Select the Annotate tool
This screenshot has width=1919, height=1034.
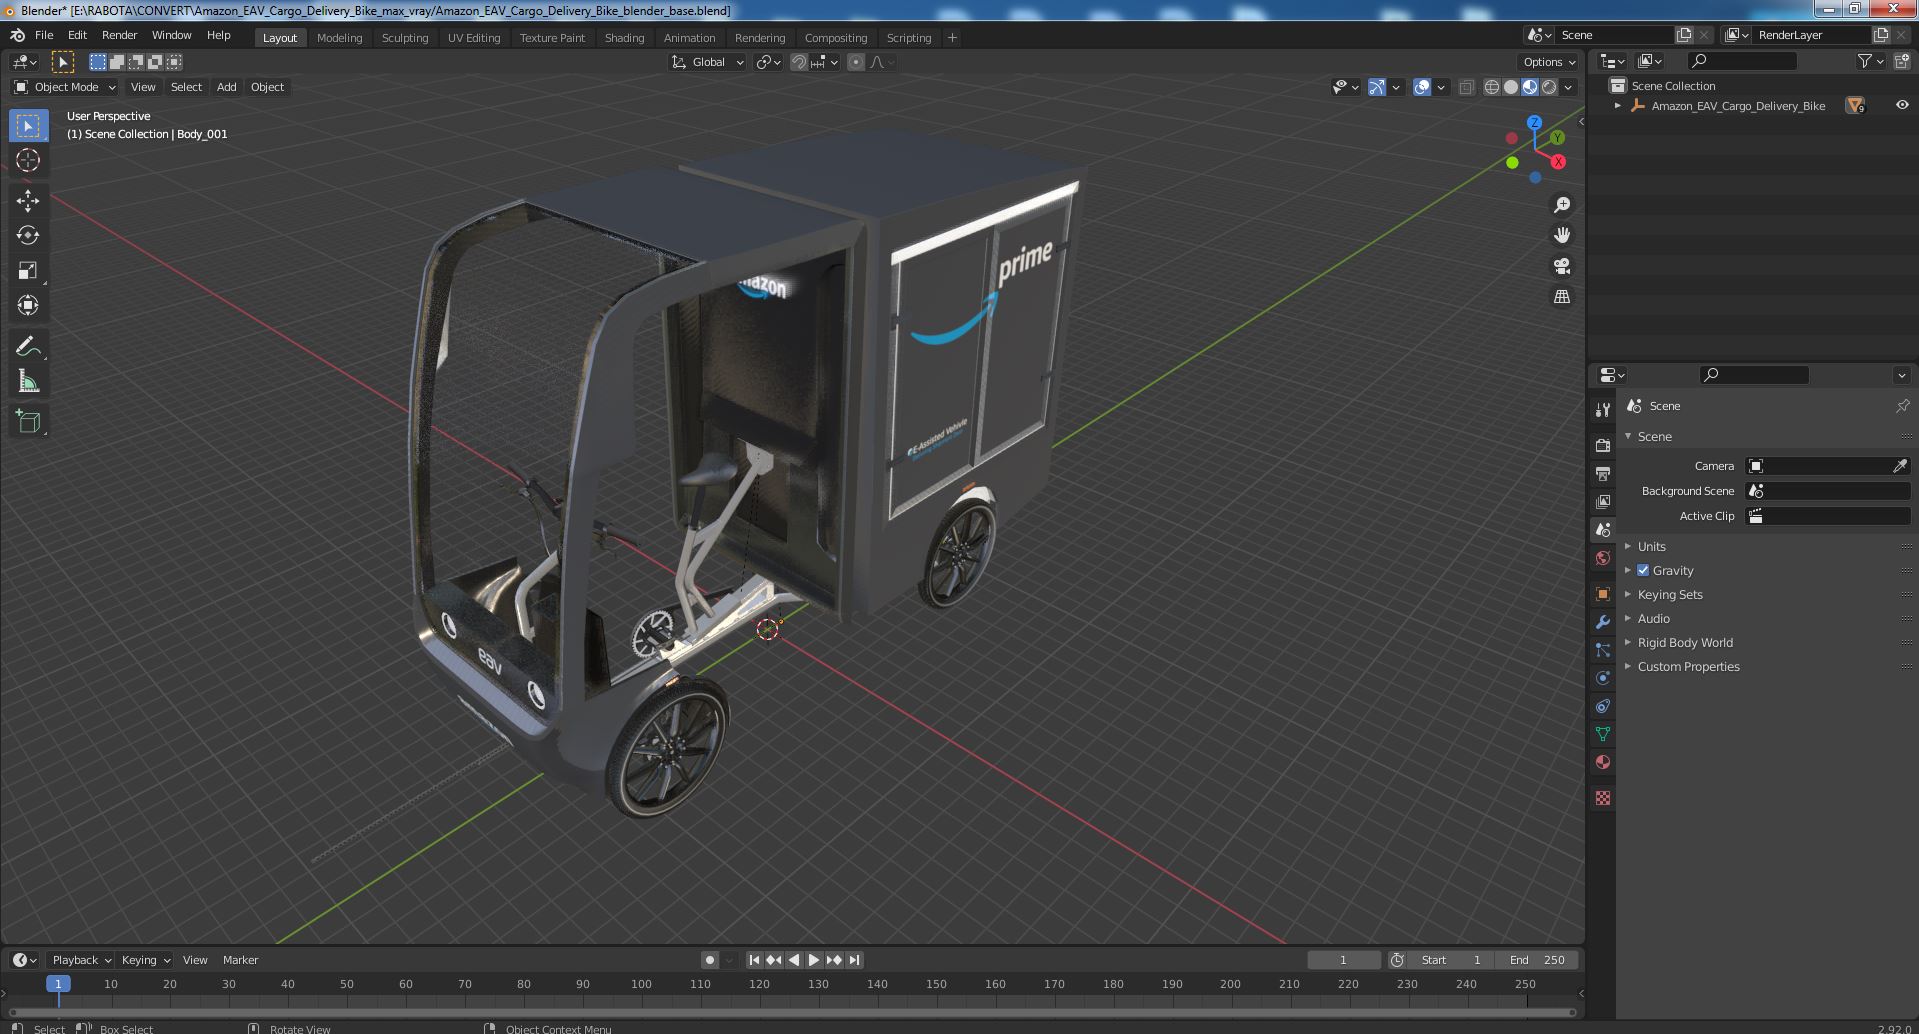pyautogui.click(x=28, y=346)
